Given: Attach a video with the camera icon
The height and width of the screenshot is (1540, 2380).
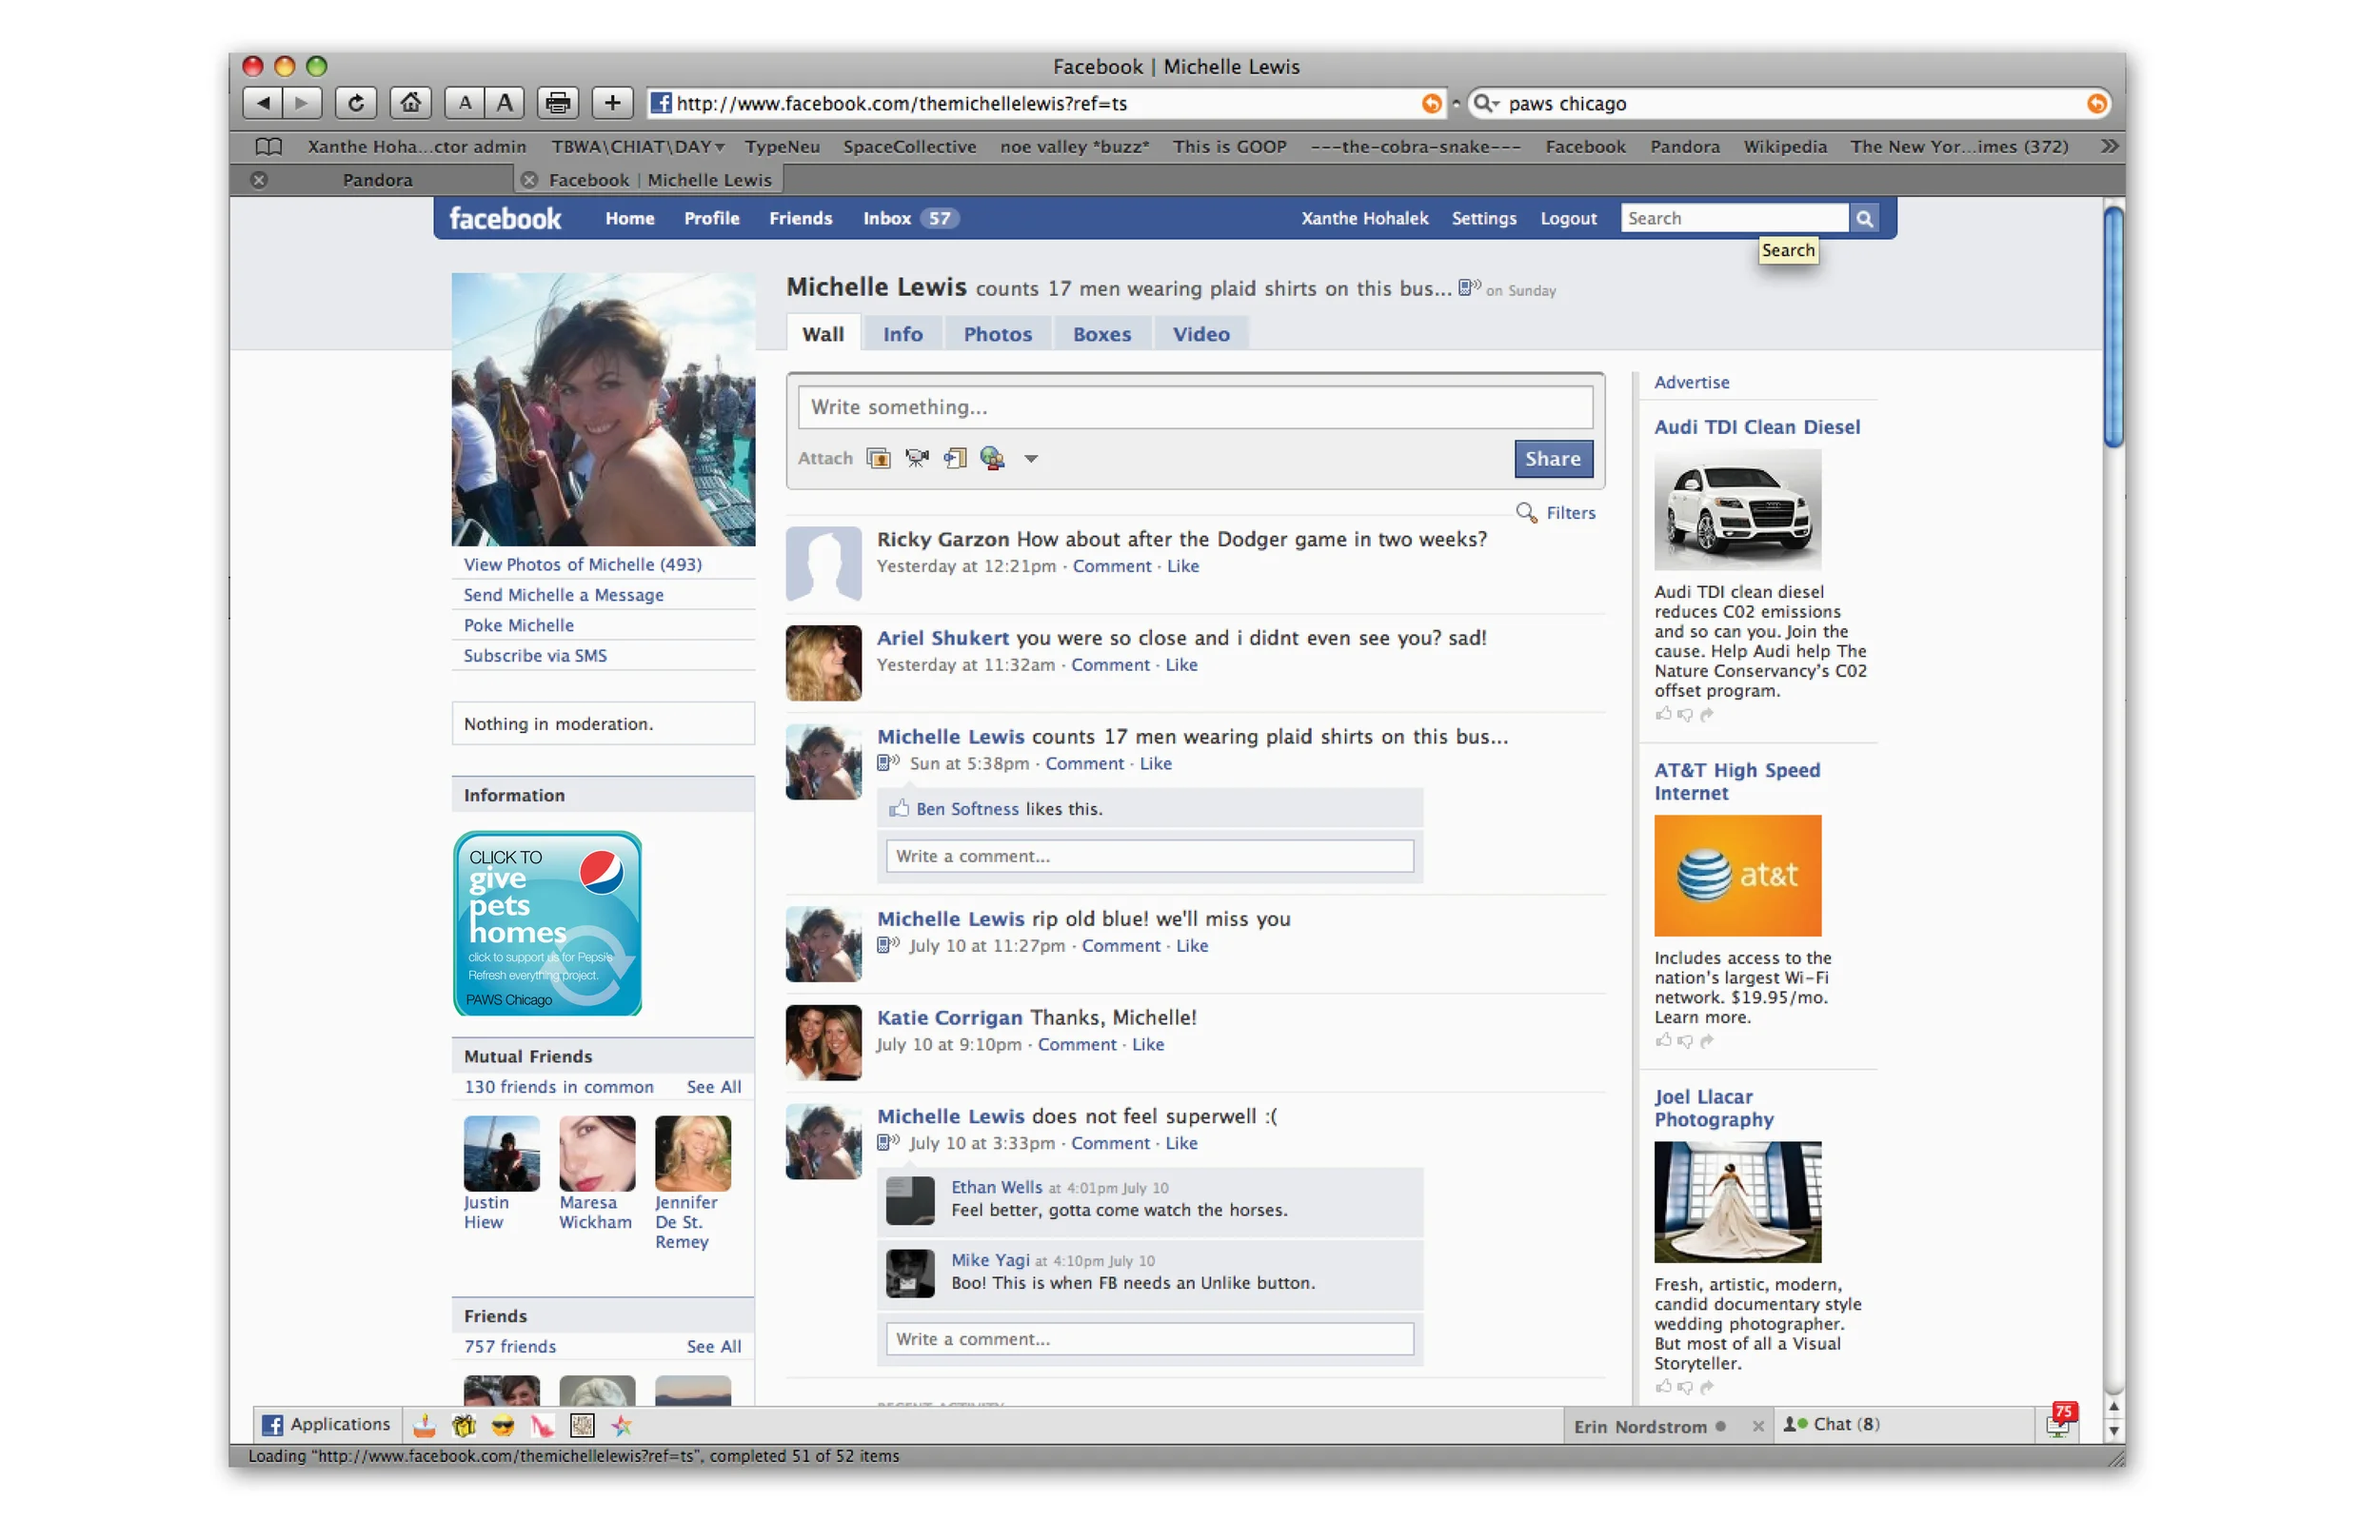Looking at the screenshot, I should 917,459.
